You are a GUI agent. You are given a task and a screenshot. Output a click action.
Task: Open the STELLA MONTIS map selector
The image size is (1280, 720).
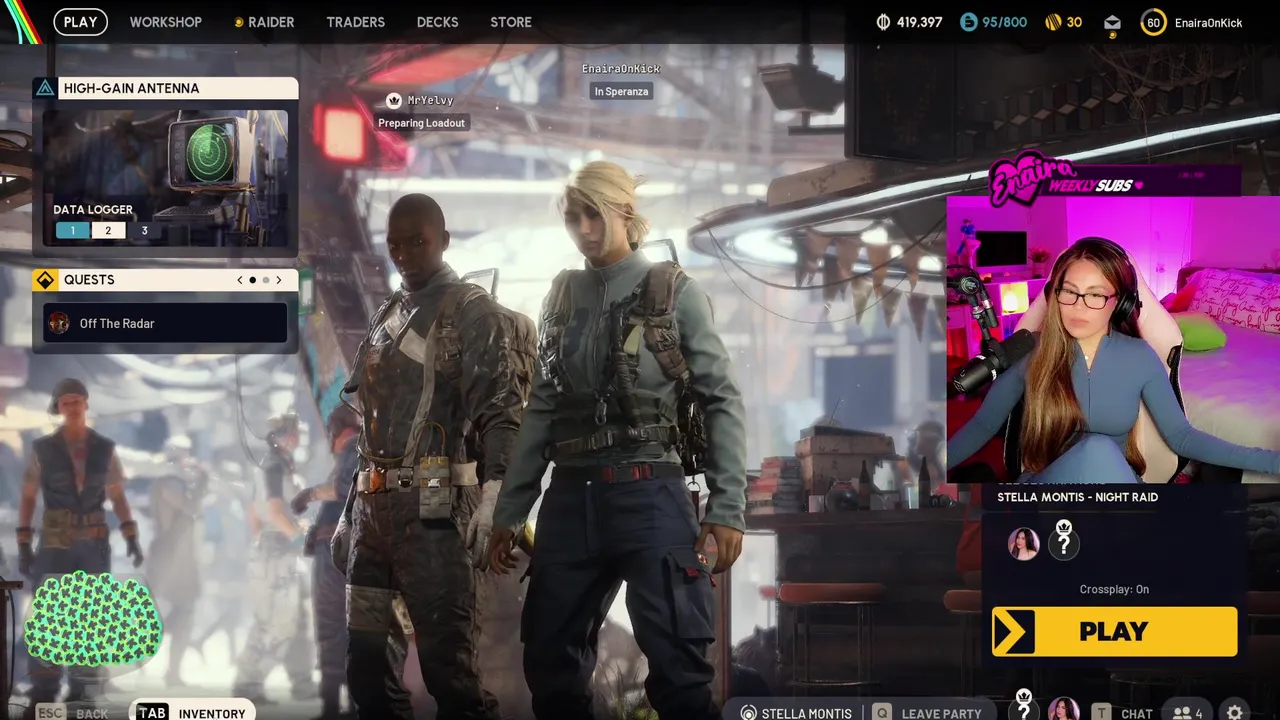796,712
